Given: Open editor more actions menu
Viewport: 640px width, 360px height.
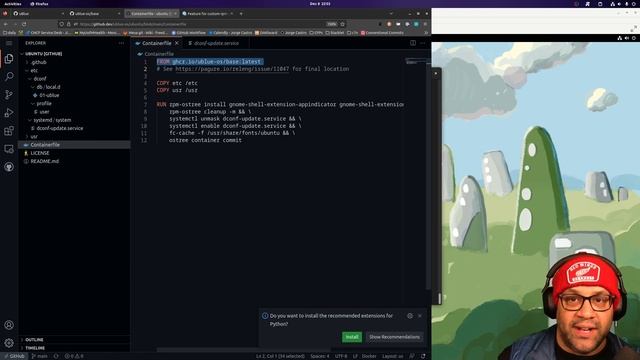Looking at the screenshot, I should coord(422,43).
